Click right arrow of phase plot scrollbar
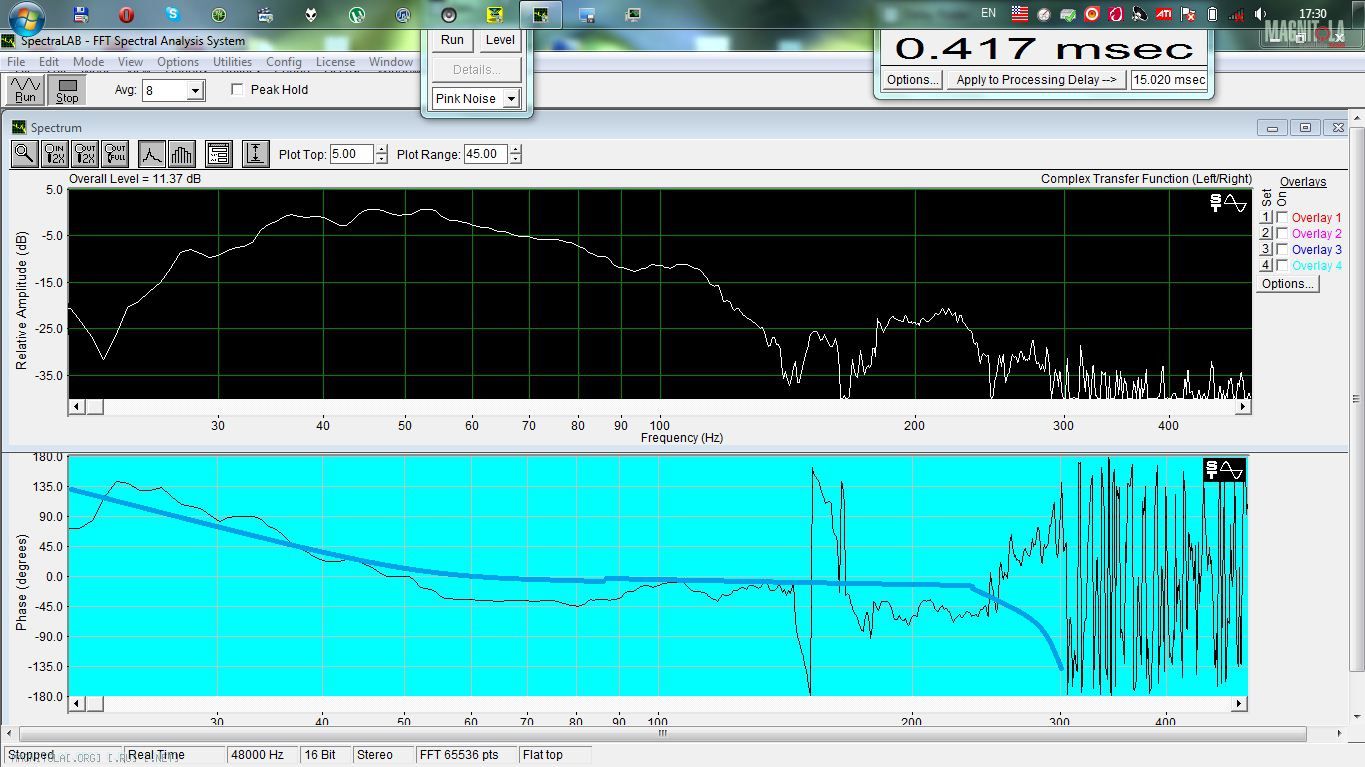Image resolution: width=1365 pixels, height=767 pixels. click(1240, 704)
